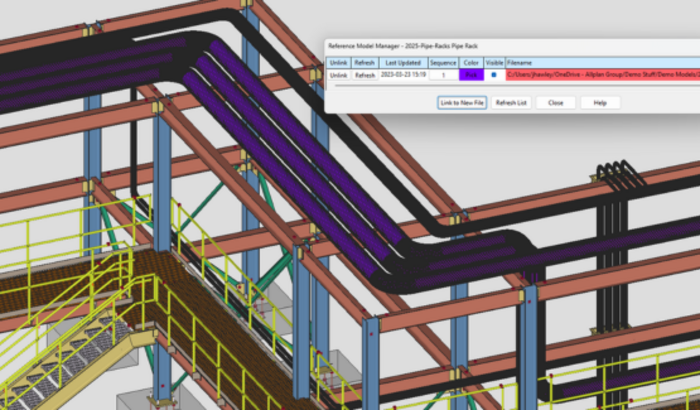Click the Unlink column header
The height and width of the screenshot is (410, 700).
[339, 63]
